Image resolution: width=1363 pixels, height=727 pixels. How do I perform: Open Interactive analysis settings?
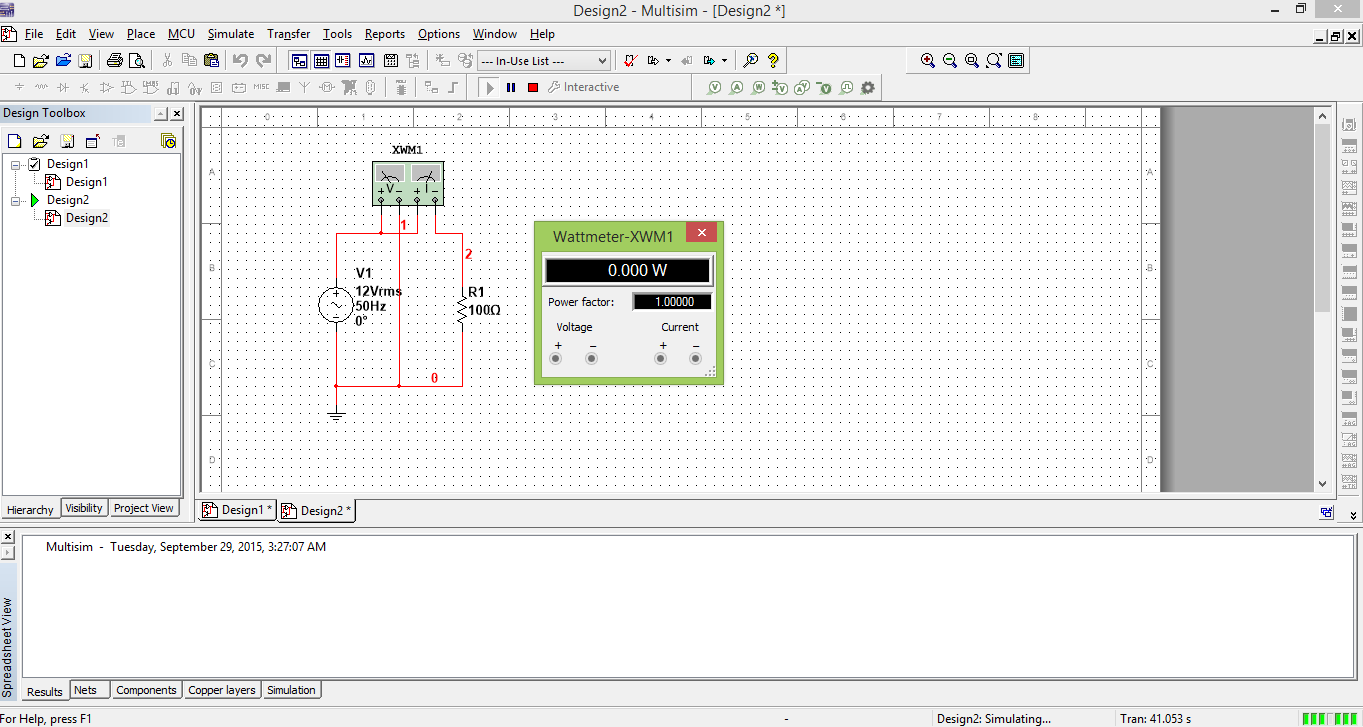(x=584, y=87)
